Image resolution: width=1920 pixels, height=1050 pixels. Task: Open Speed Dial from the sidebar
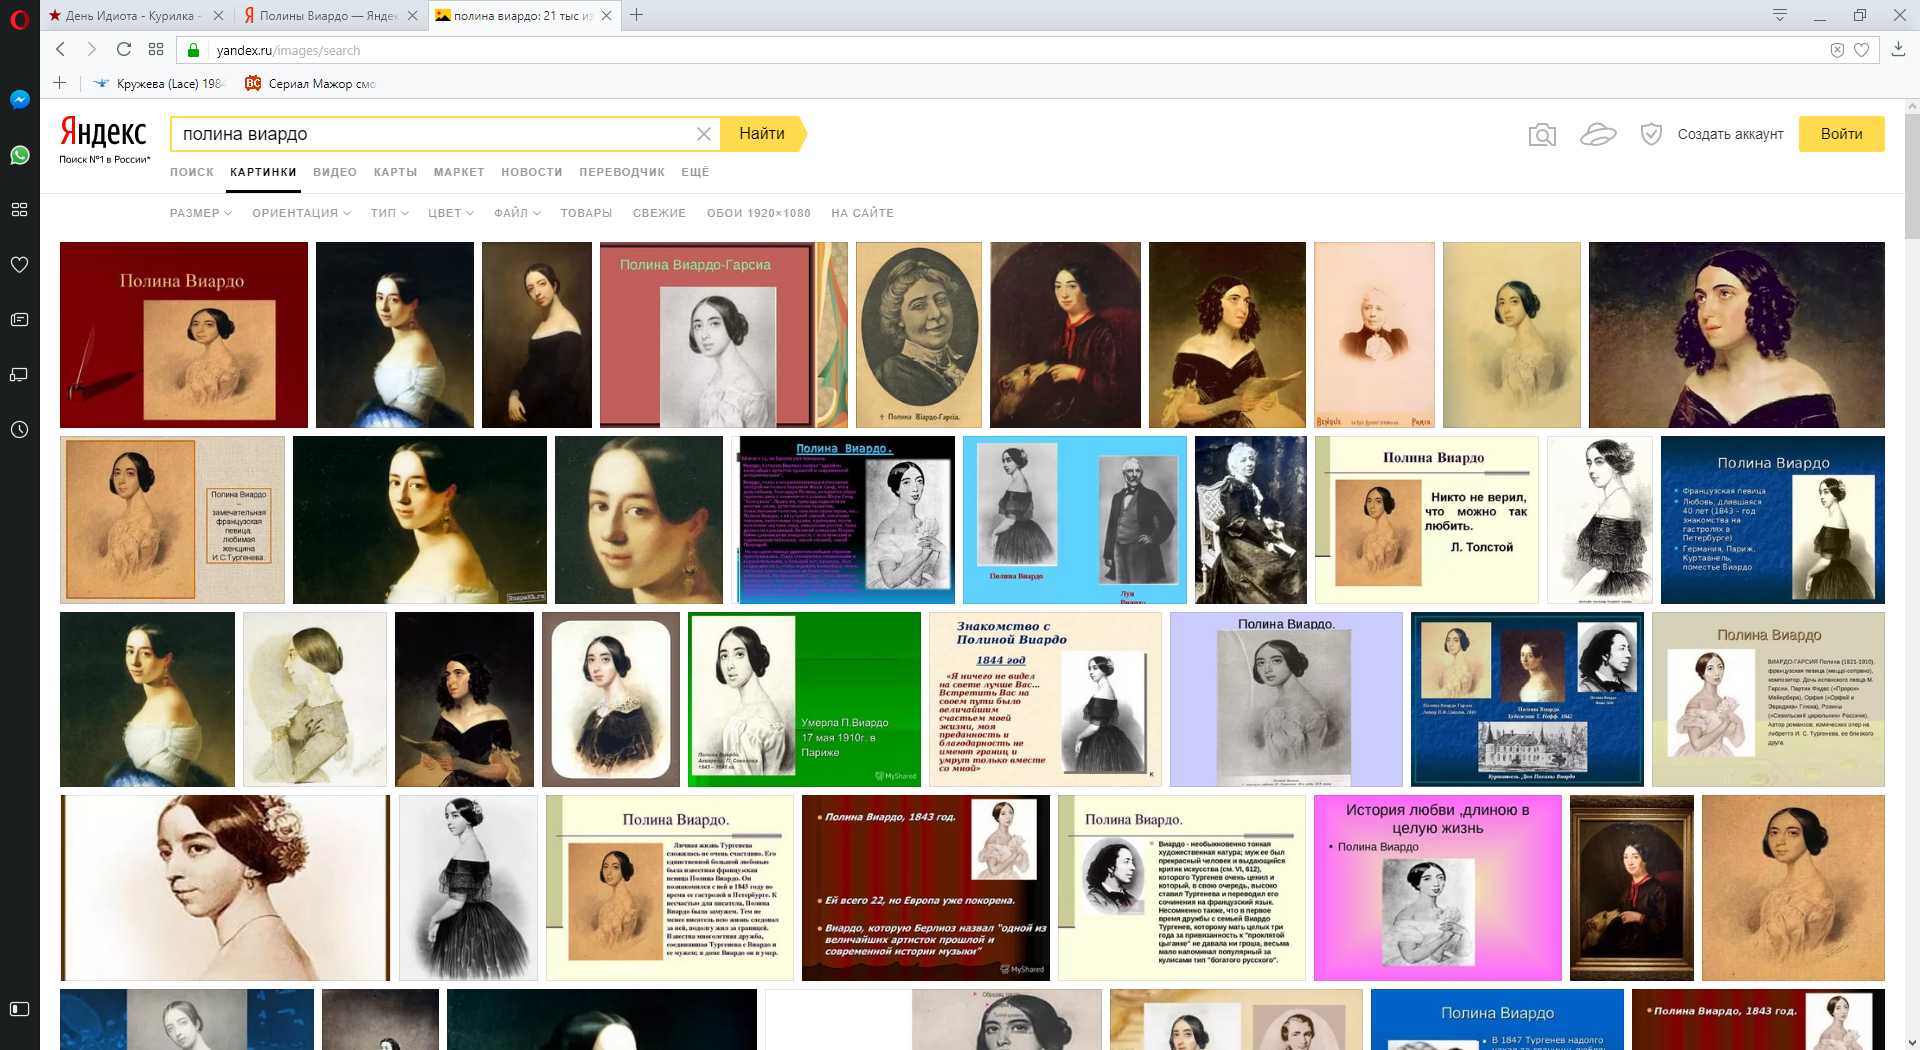click(x=19, y=210)
